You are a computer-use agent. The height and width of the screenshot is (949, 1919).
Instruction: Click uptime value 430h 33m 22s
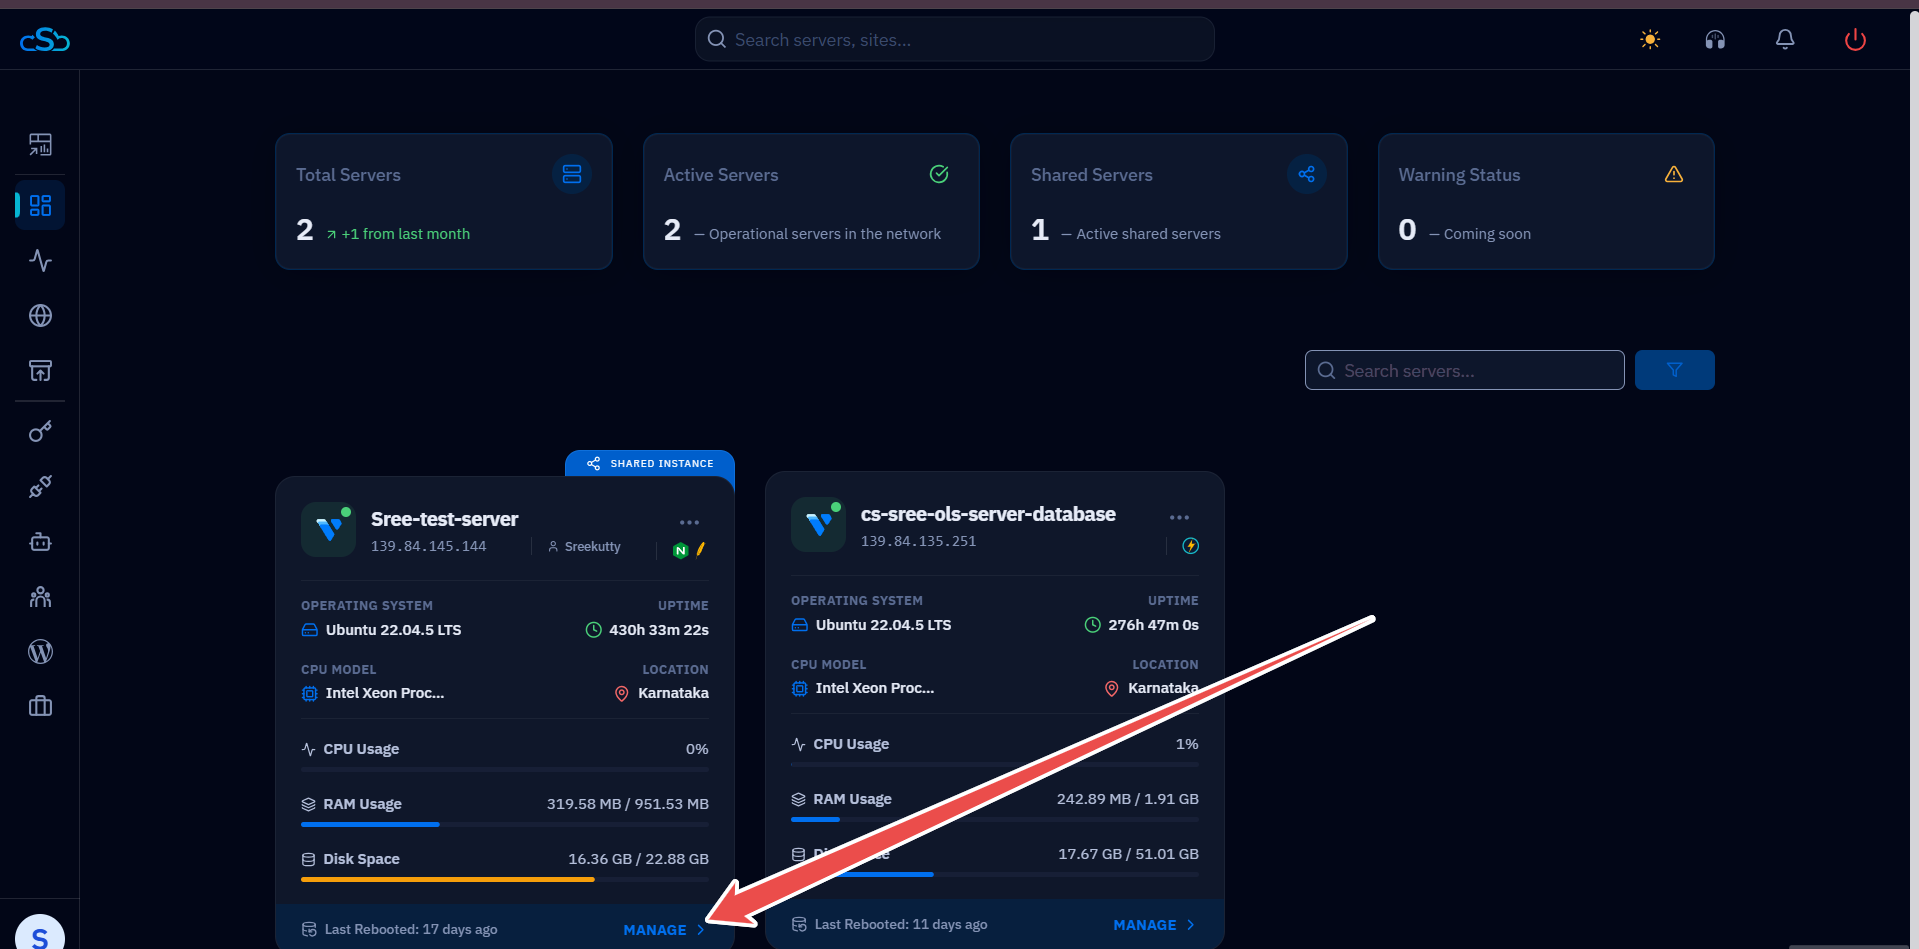(659, 630)
